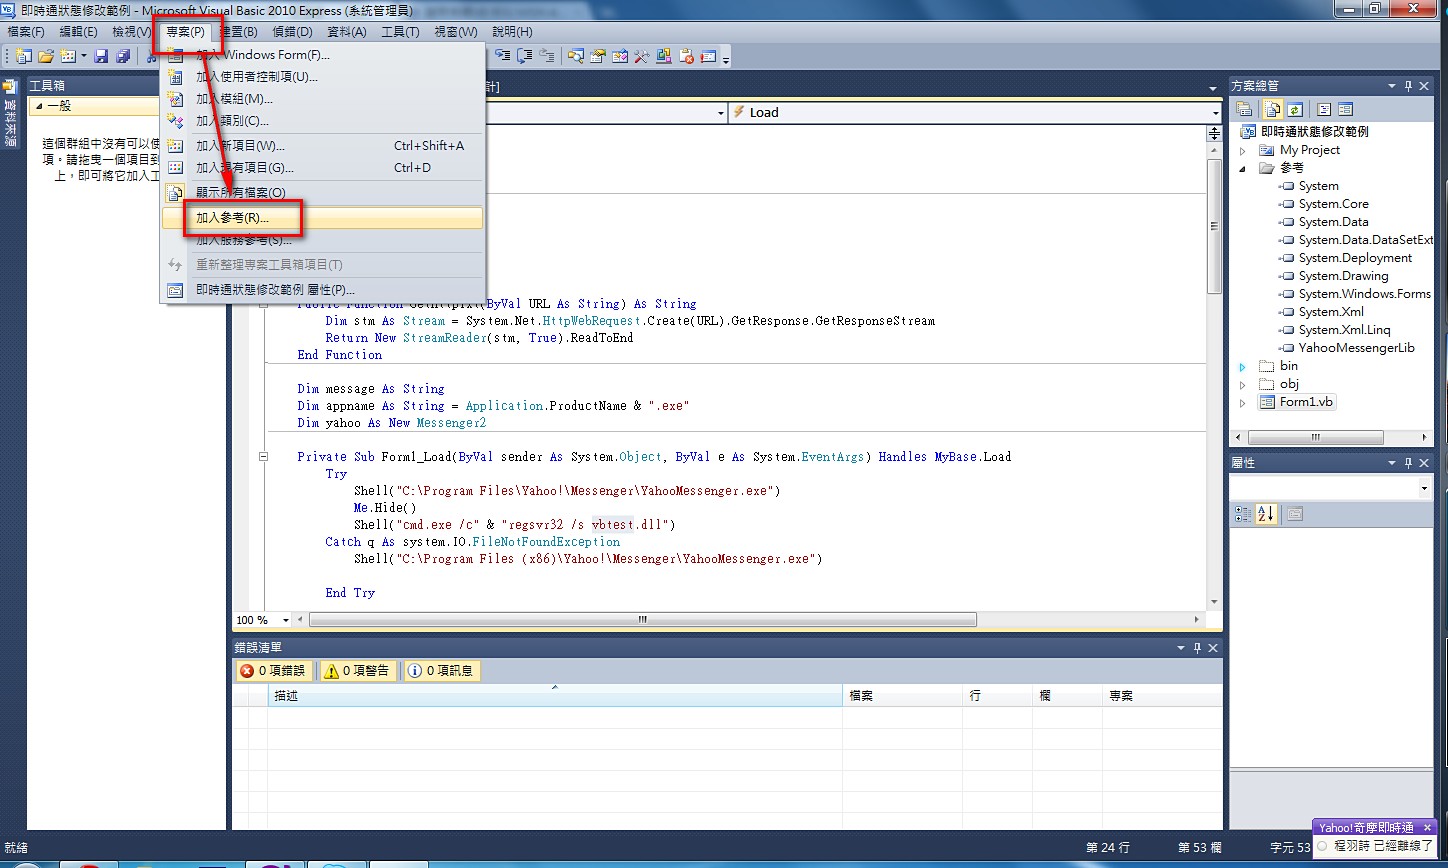Collapse the 一般 toolbox group
Image resolution: width=1448 pixels, height=868 pixels.
[x=39, y=106]
